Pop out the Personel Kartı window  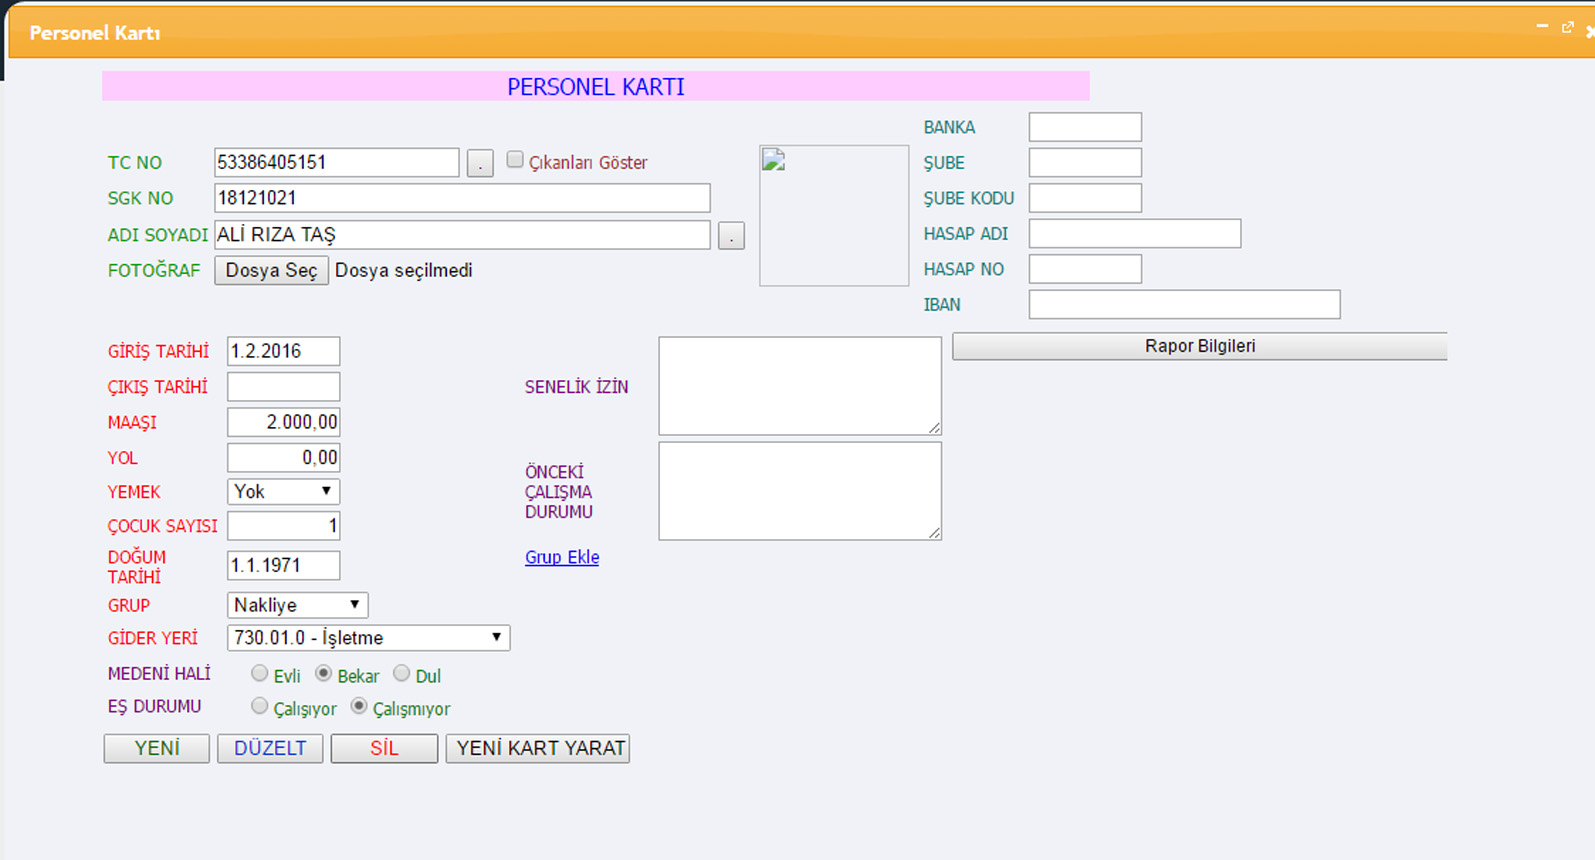(x=1567, y=27)
